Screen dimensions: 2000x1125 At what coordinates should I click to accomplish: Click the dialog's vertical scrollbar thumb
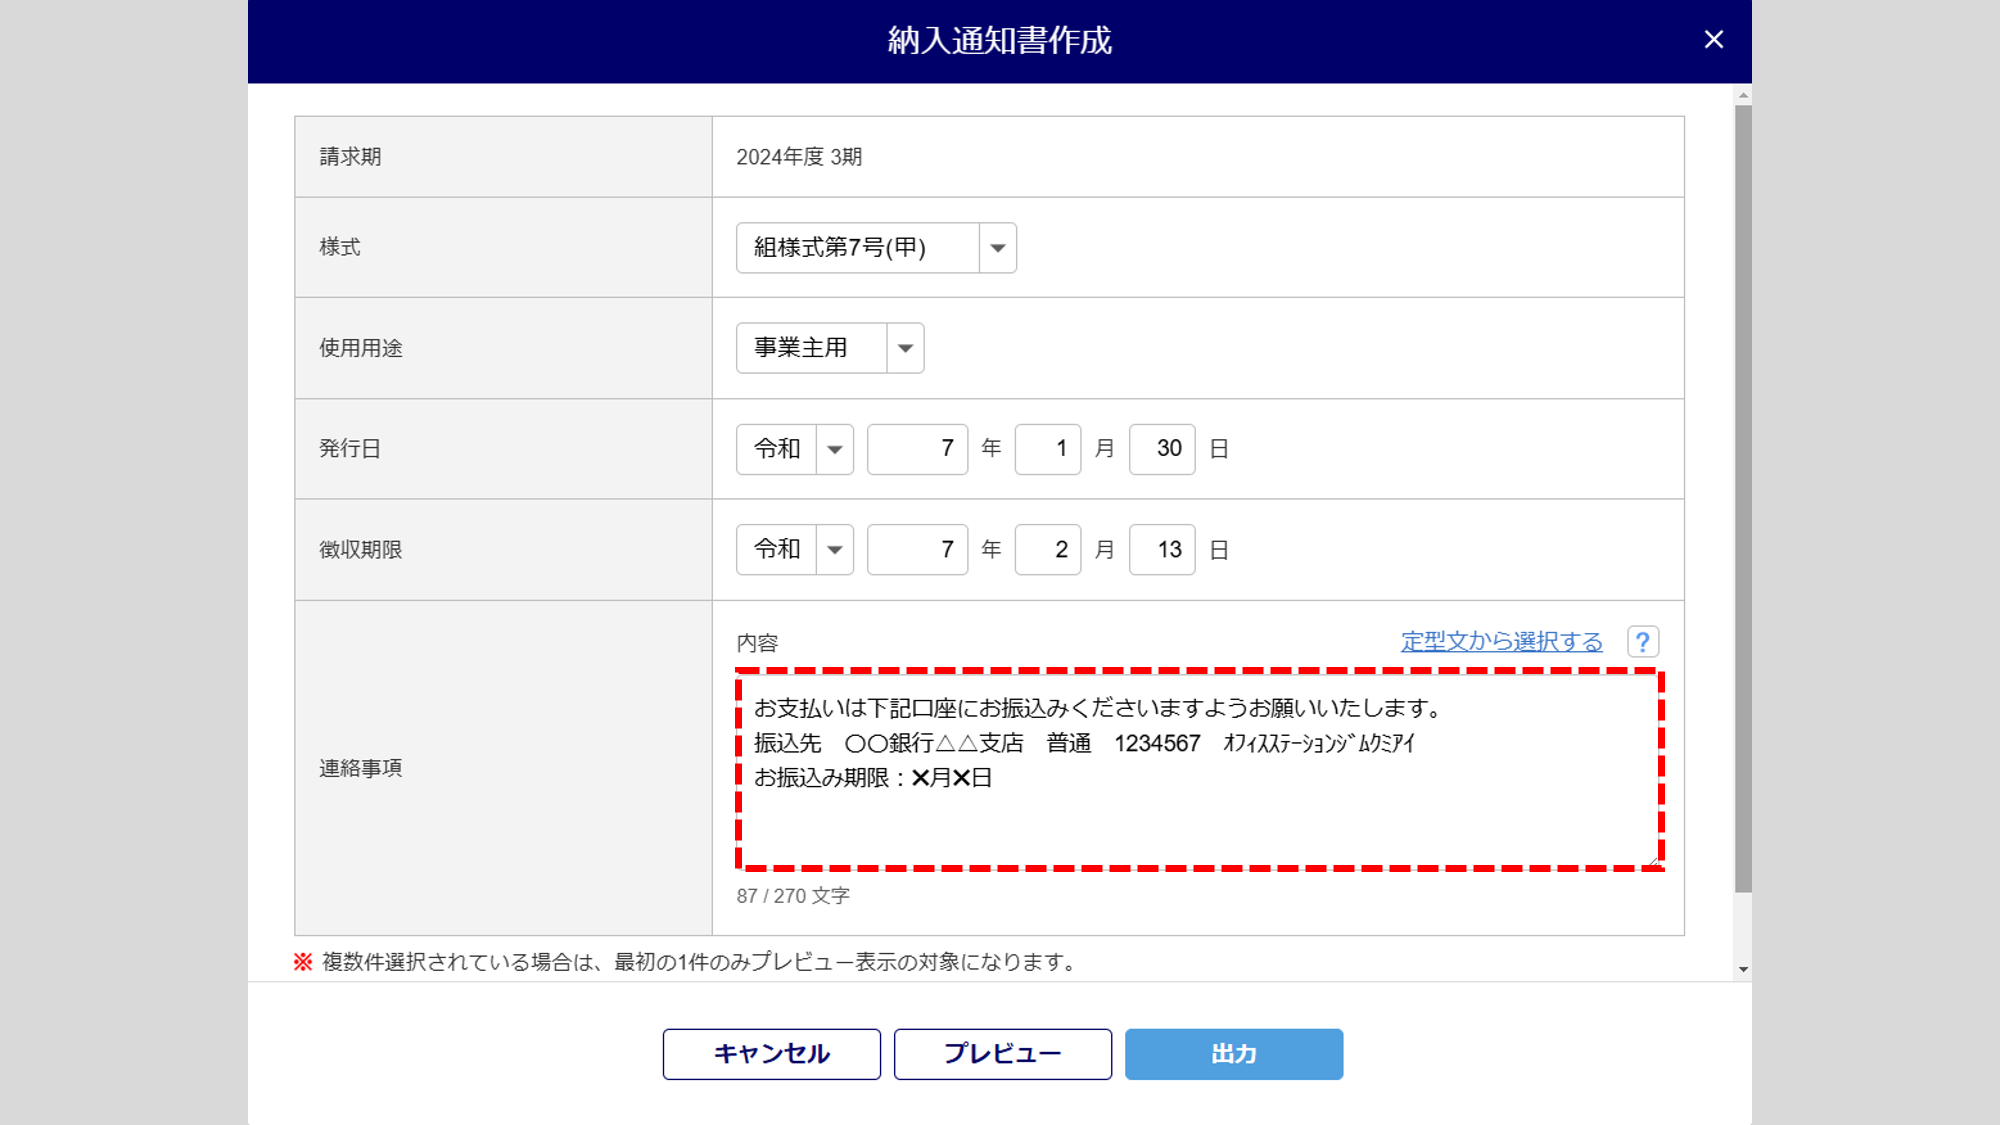[1743, 500]
